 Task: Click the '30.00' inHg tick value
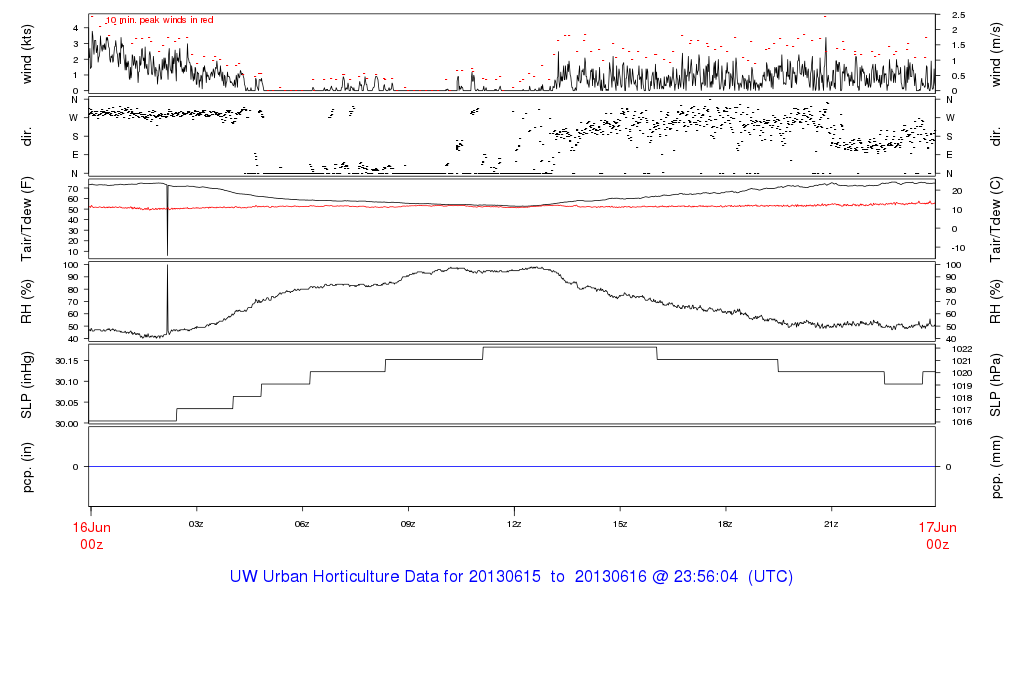coord(67,424)
